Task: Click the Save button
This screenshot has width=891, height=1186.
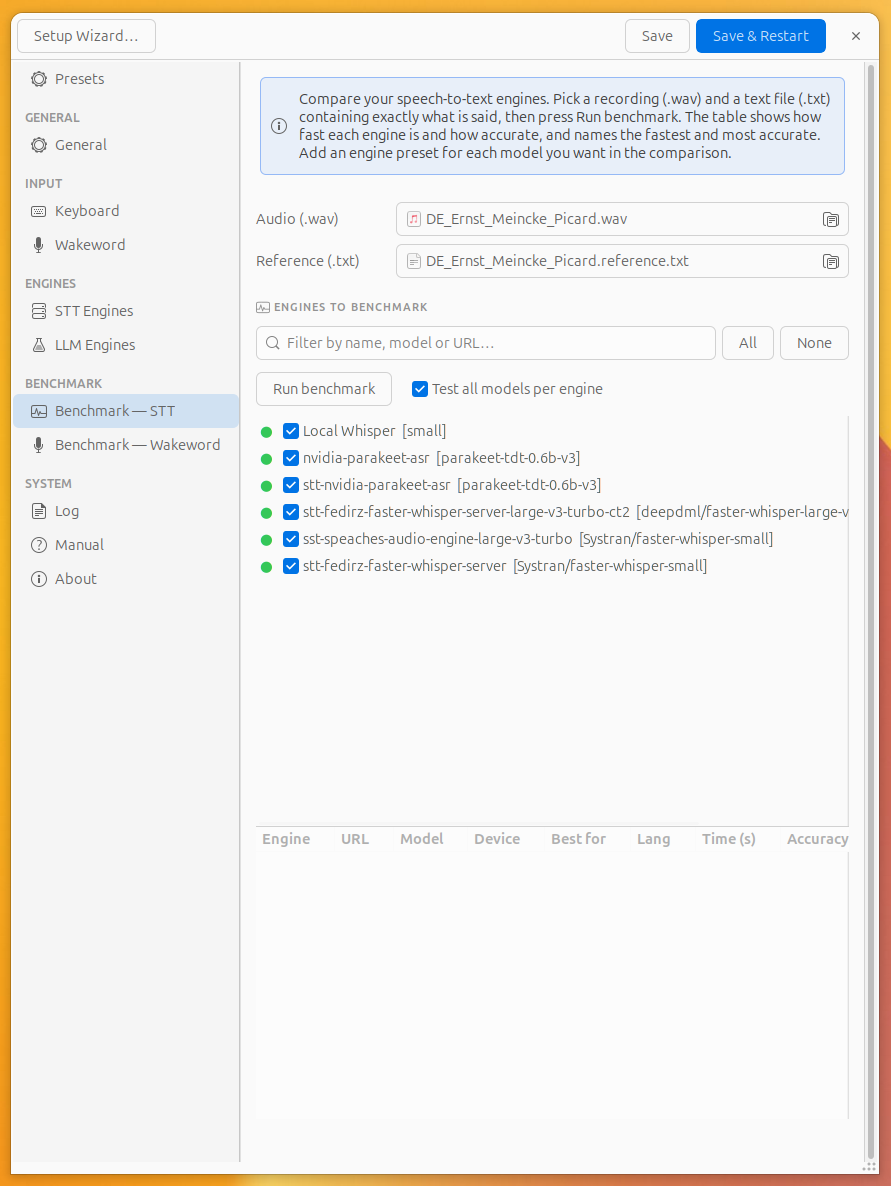Action: point(657,36)
